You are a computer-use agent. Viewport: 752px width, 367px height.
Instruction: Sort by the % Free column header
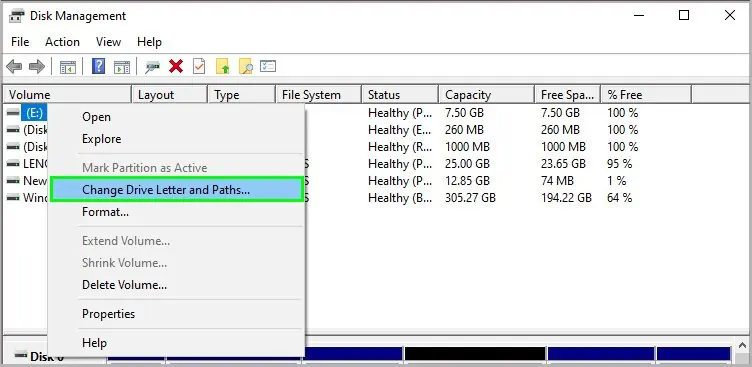tap(646, 95)
